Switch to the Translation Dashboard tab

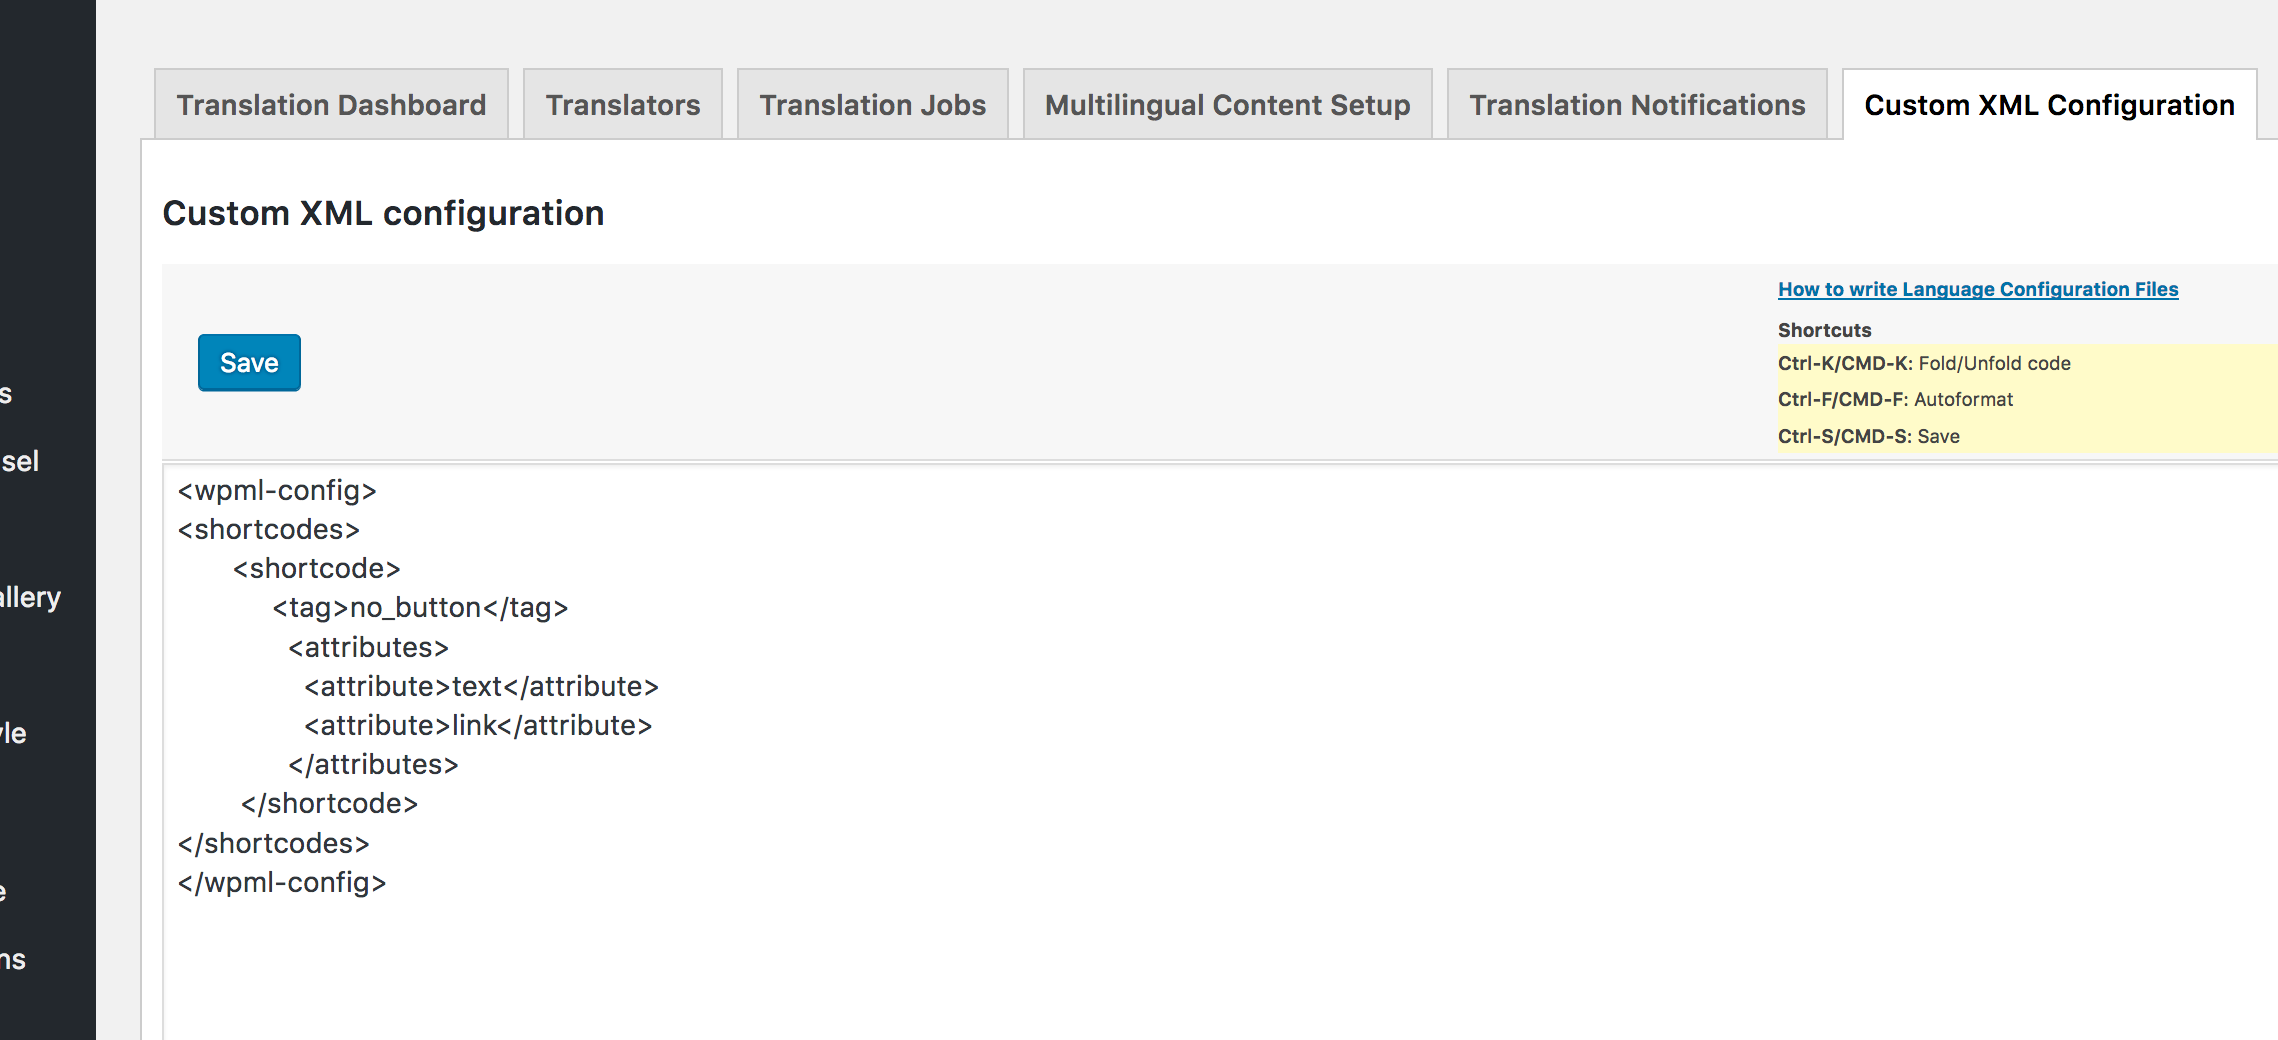[330, 104]
